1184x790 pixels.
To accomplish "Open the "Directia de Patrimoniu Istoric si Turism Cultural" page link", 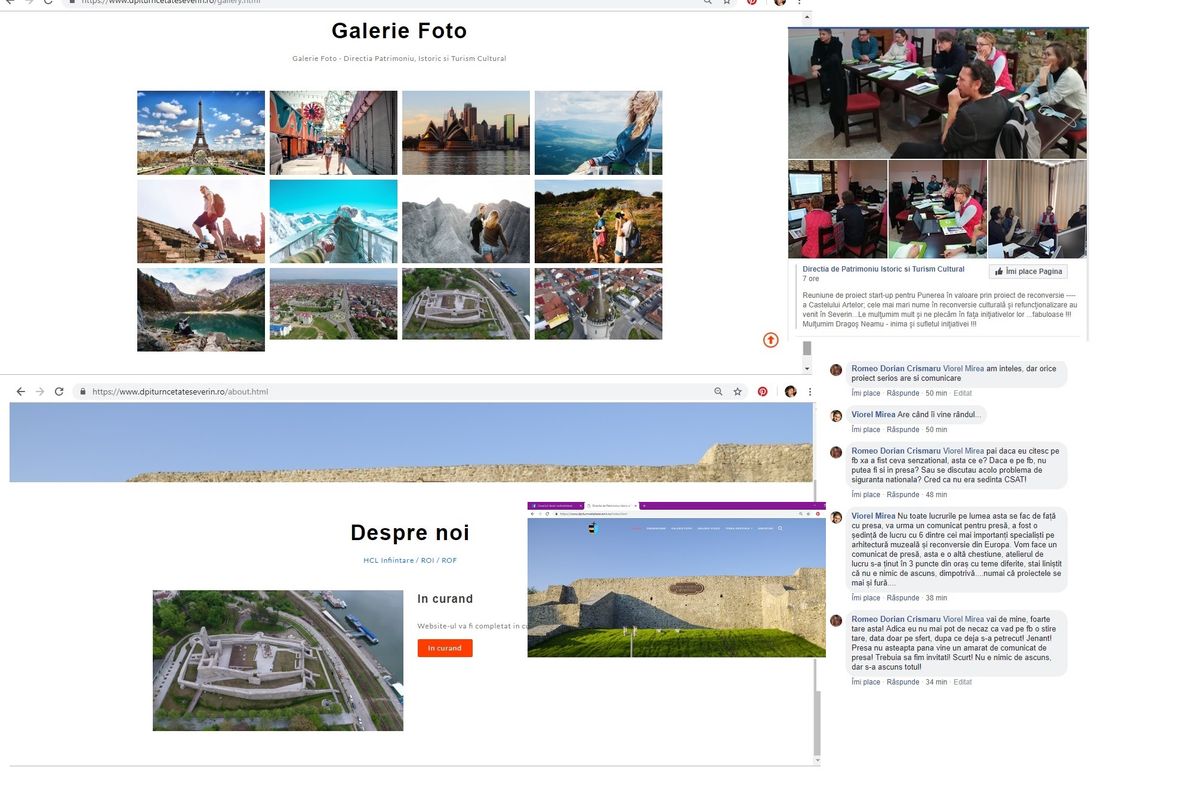I will point(881,268).
